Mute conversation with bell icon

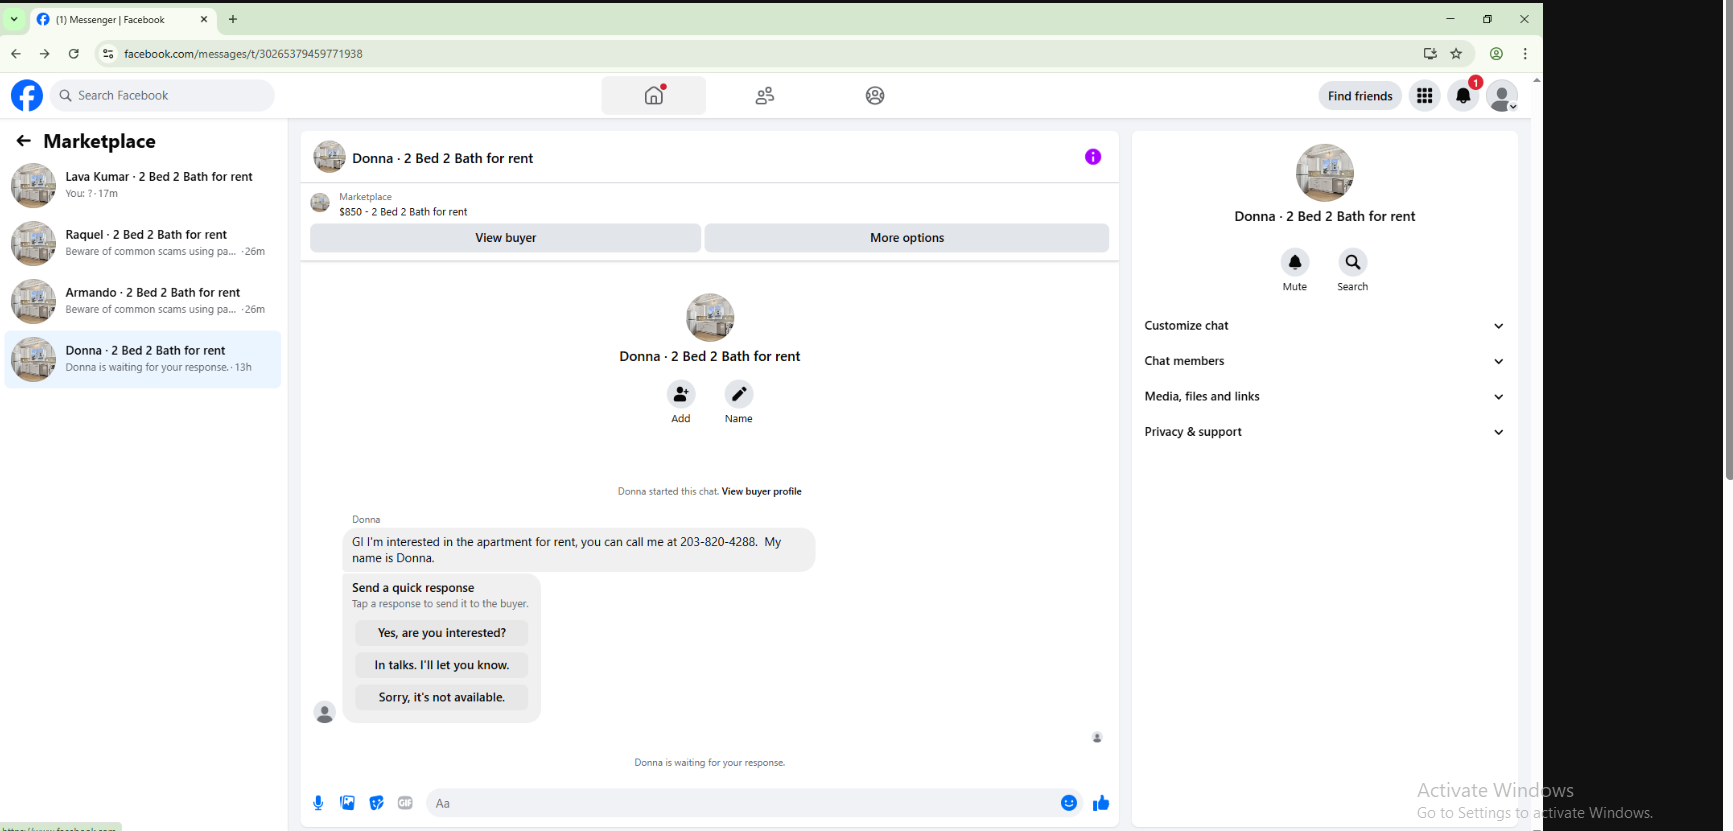coord(1295,262)
